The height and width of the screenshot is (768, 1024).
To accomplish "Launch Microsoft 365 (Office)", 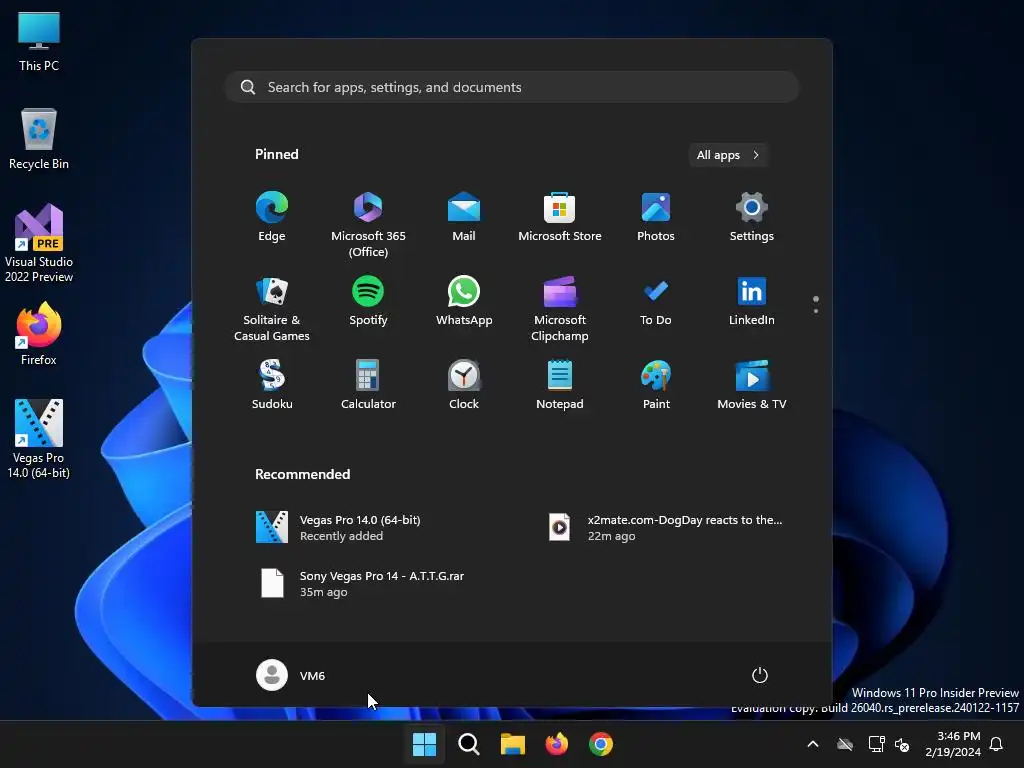I will click(x=368, y=225).
